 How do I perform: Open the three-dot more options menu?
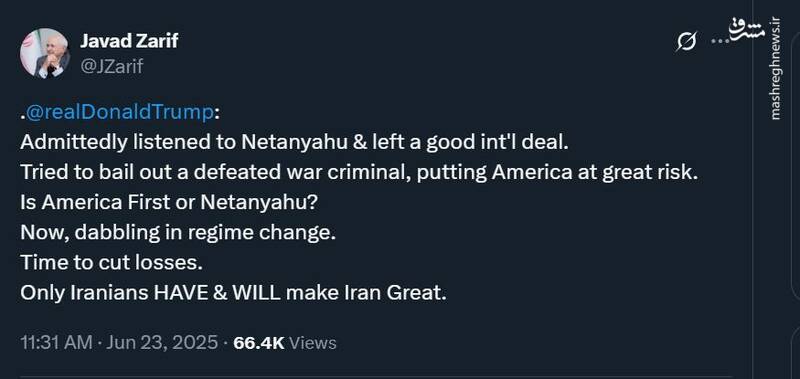point(720,41)
